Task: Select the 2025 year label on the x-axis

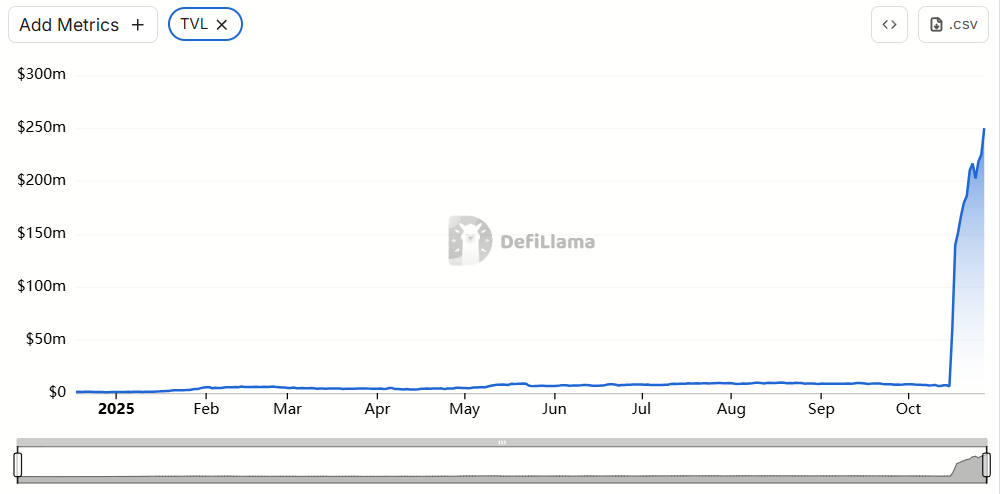Action: coord(116,409)
